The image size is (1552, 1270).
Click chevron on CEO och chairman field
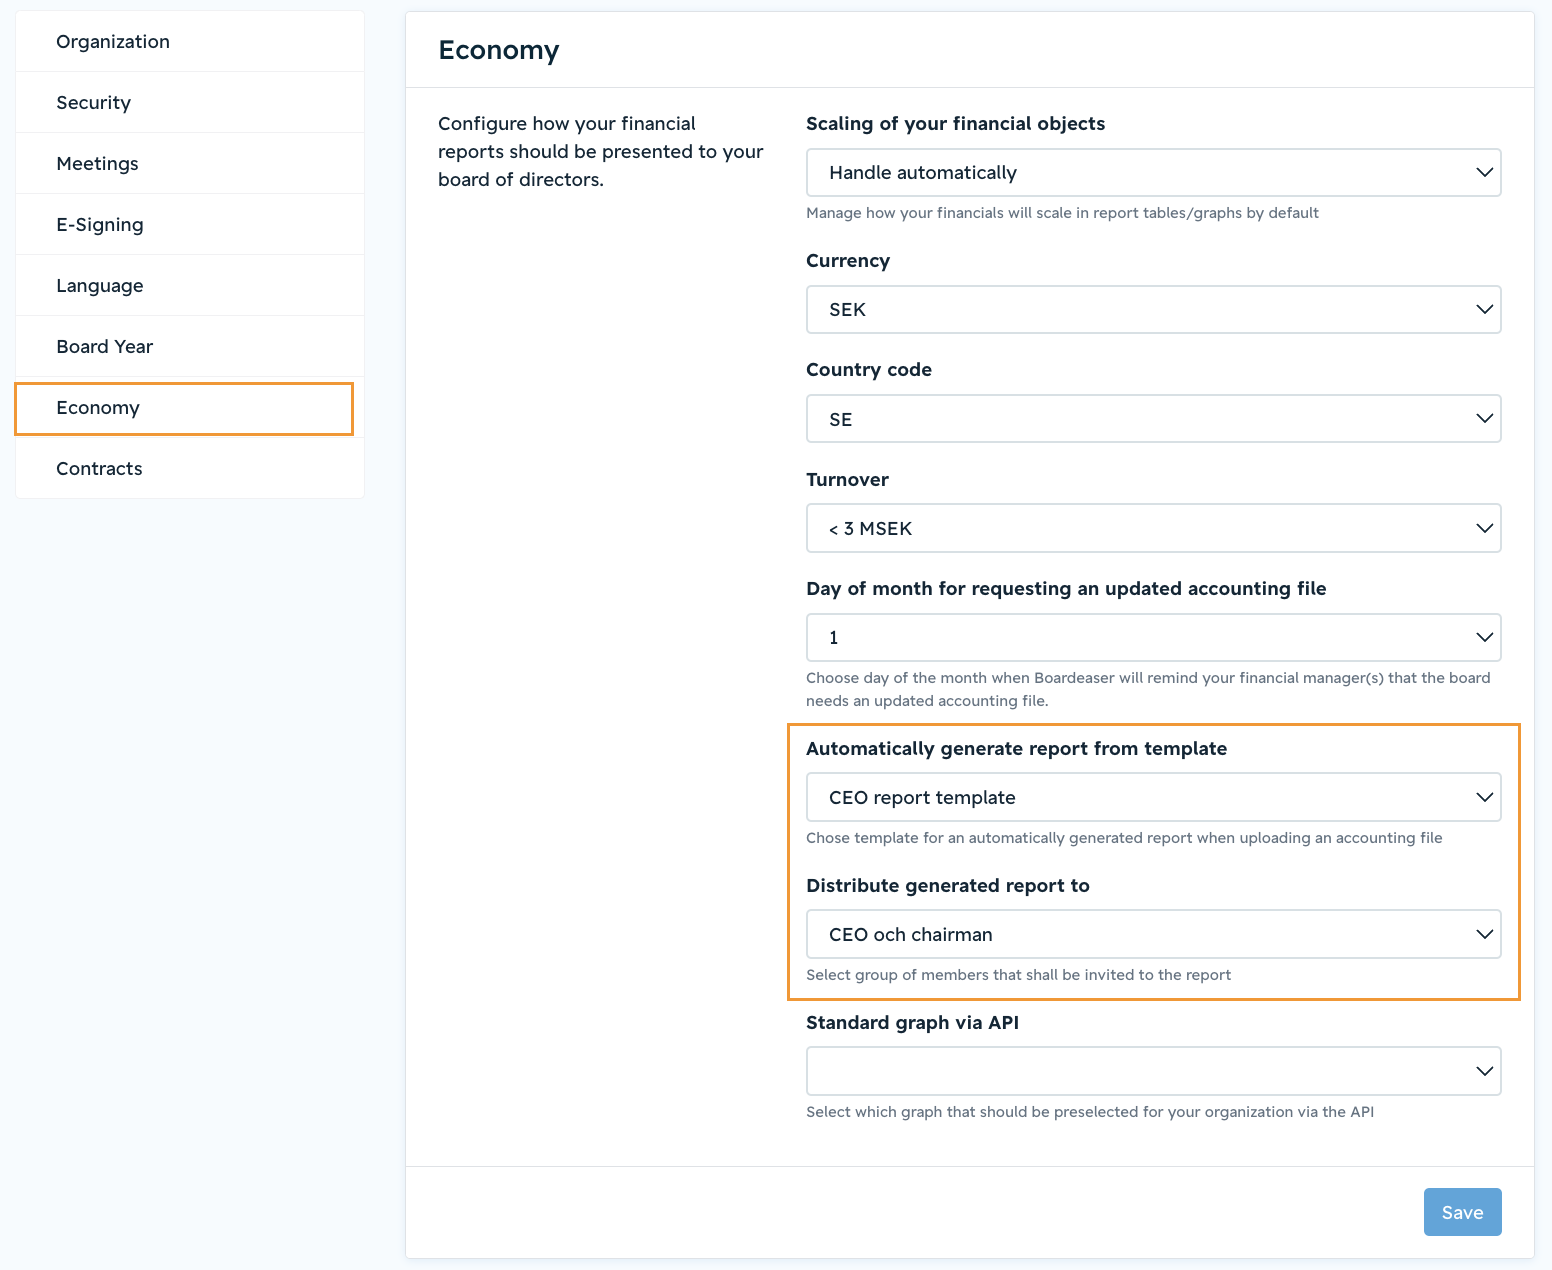(1484, 934)
